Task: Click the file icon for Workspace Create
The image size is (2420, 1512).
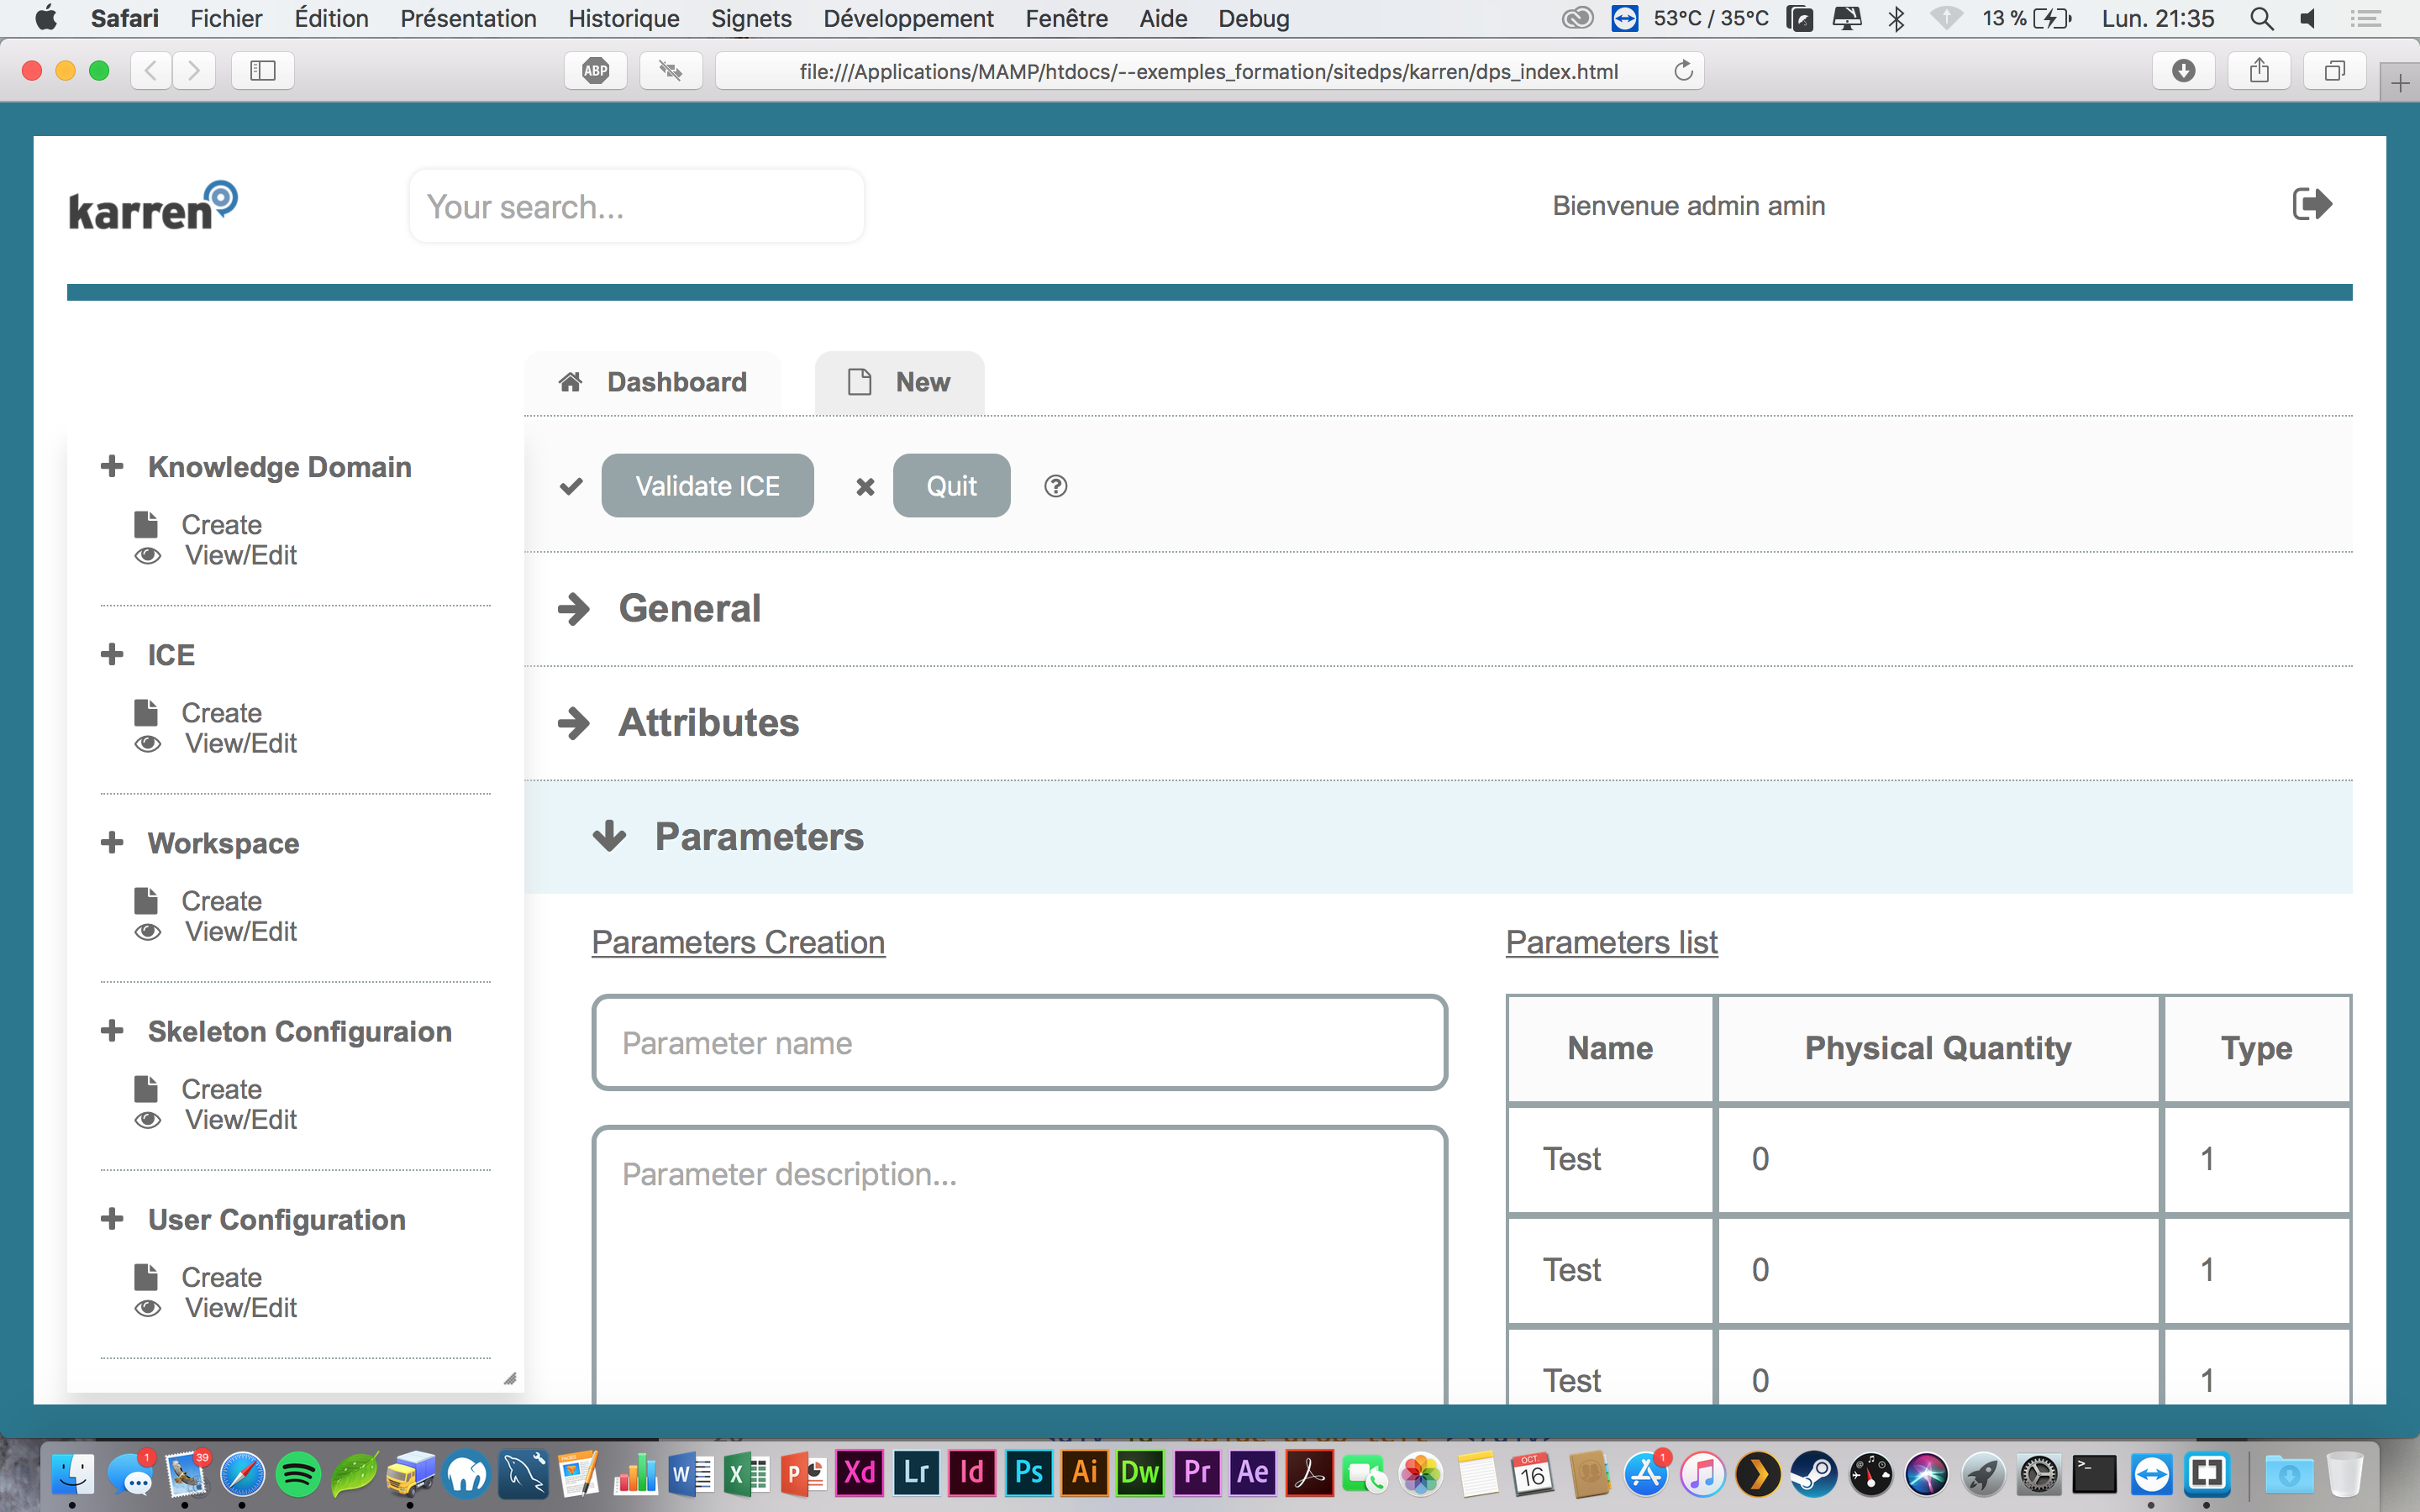Action: [x=146, y=901]
